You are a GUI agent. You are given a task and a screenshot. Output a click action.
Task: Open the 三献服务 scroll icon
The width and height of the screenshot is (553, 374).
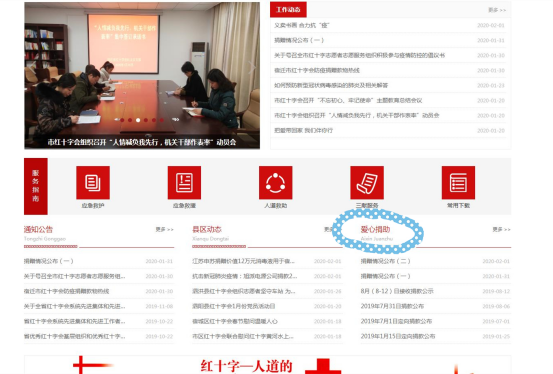(x=367, y=183)
